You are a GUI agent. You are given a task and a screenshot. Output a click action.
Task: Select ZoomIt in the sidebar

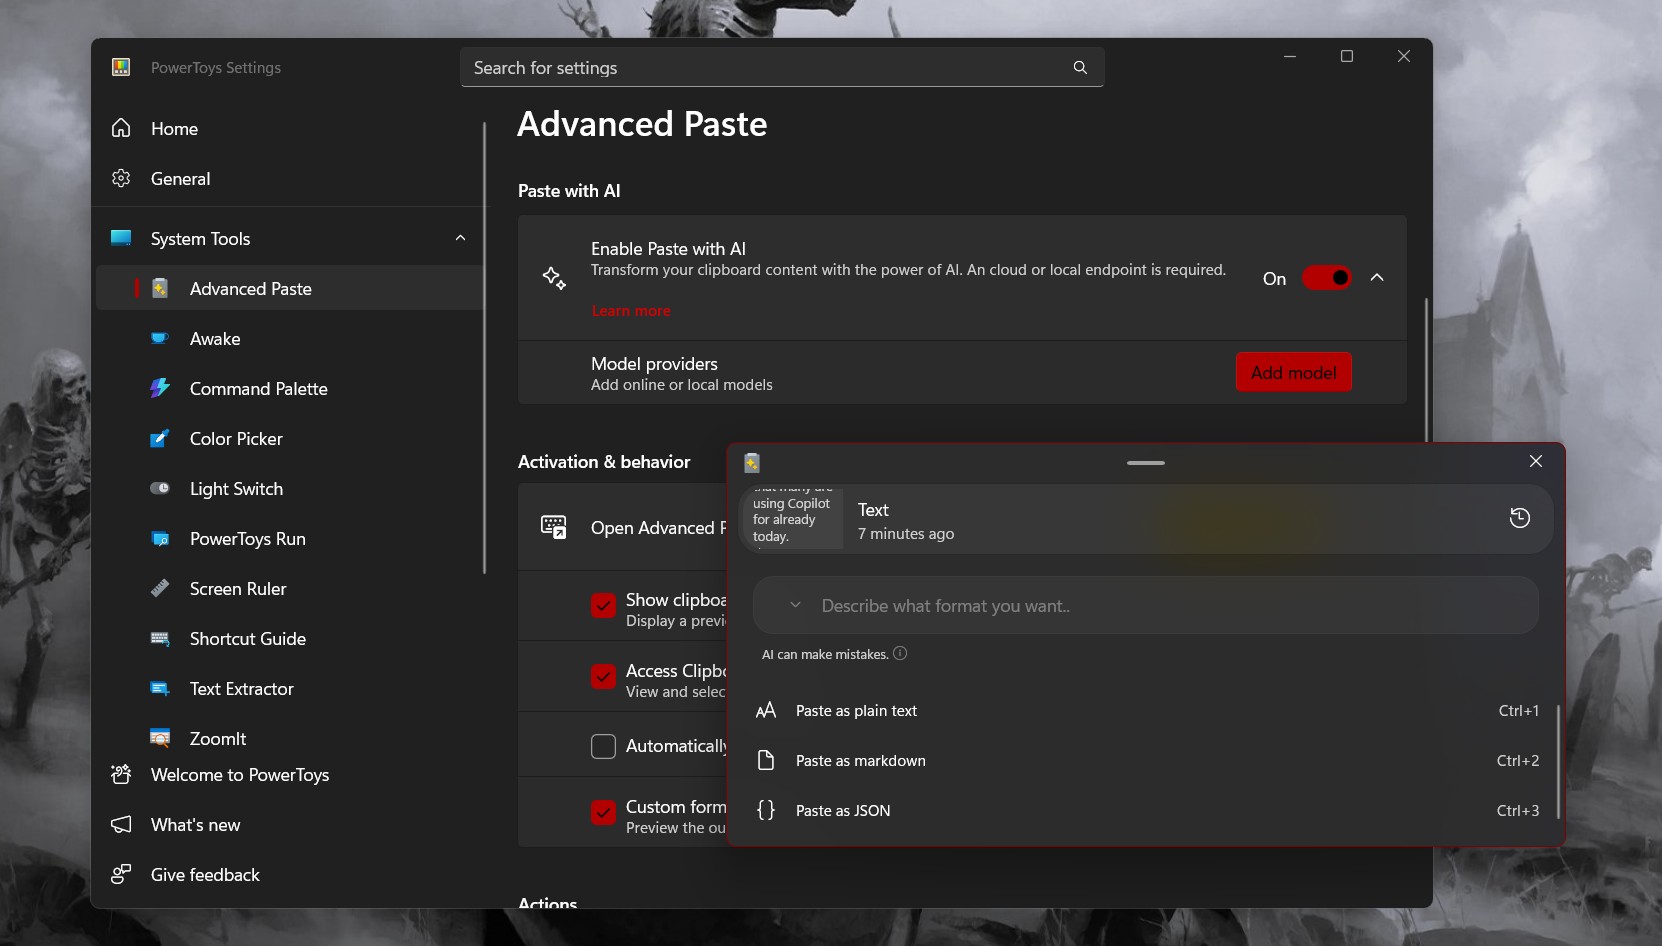217,738
